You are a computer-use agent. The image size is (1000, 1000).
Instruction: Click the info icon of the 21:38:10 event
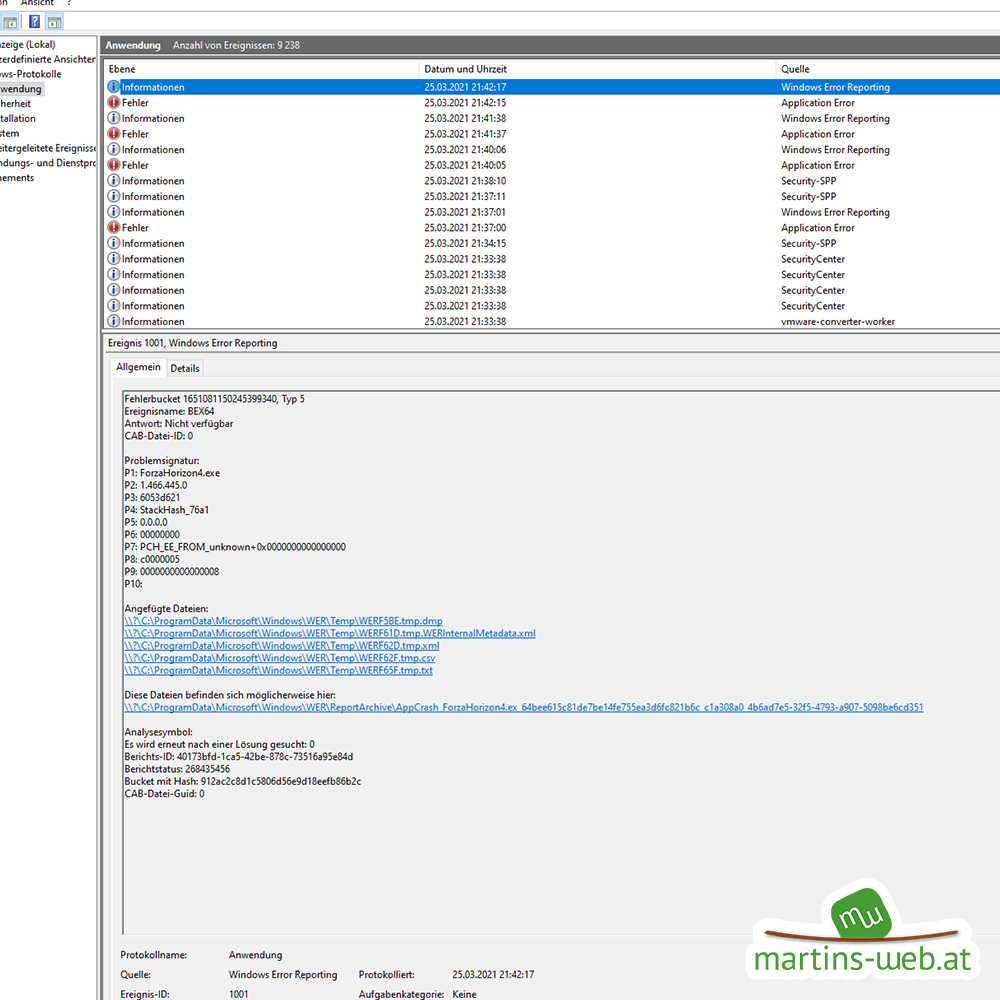tap(114, 180)
